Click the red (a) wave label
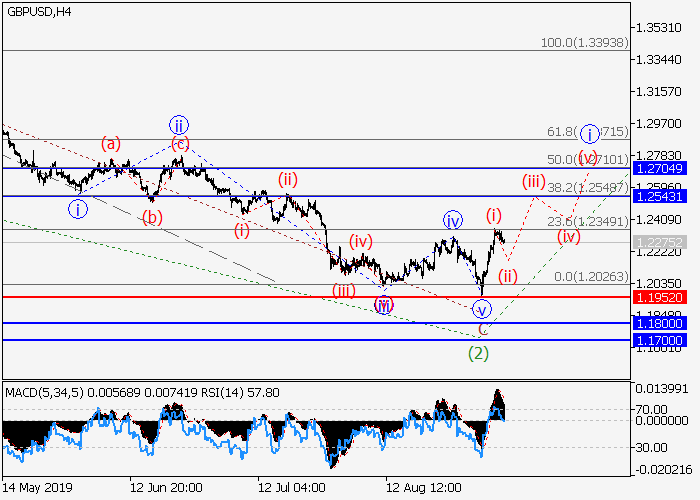The image size is (700, 500). click(110, 144)
